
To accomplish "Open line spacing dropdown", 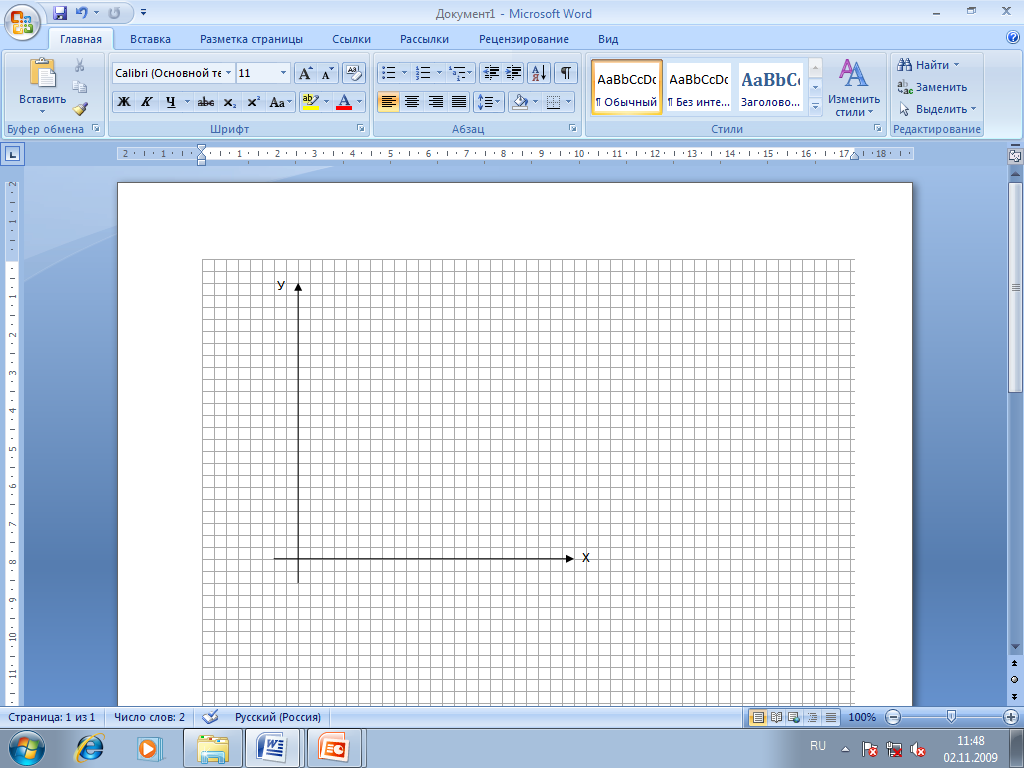I will pyautogui.click(x=488, y=102).
